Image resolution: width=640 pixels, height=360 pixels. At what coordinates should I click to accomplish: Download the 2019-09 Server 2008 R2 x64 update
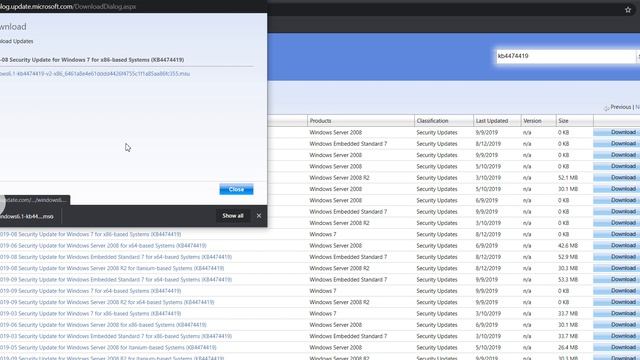(x=616, y=302)
